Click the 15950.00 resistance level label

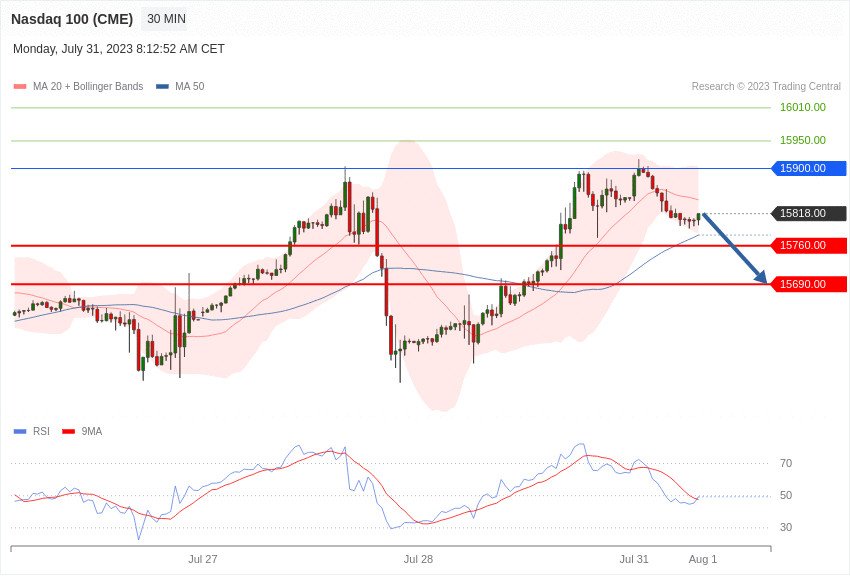pos(803,140)
